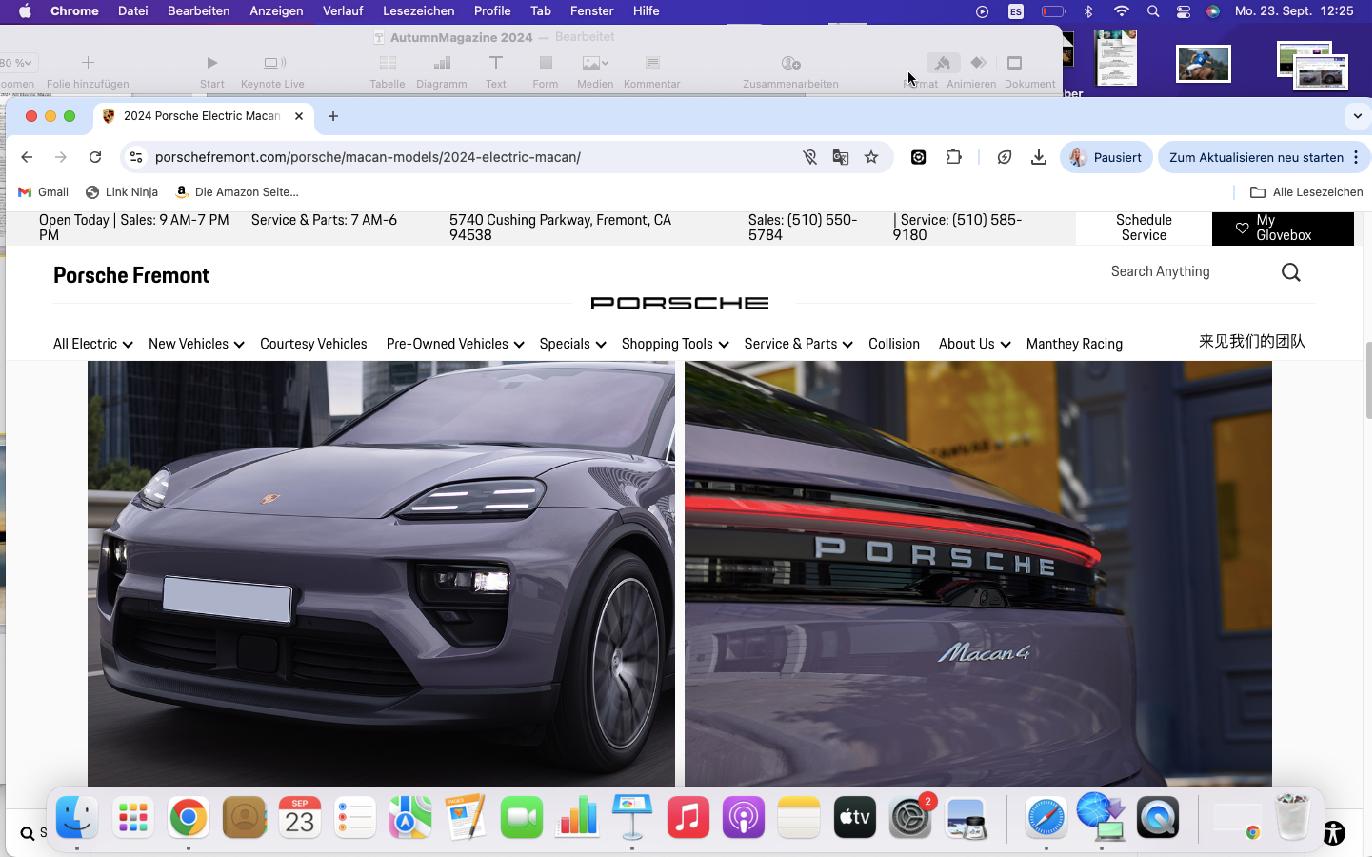Open Finder from the Dock
The height and width of the screenshot is (857, 1372).
77,818
